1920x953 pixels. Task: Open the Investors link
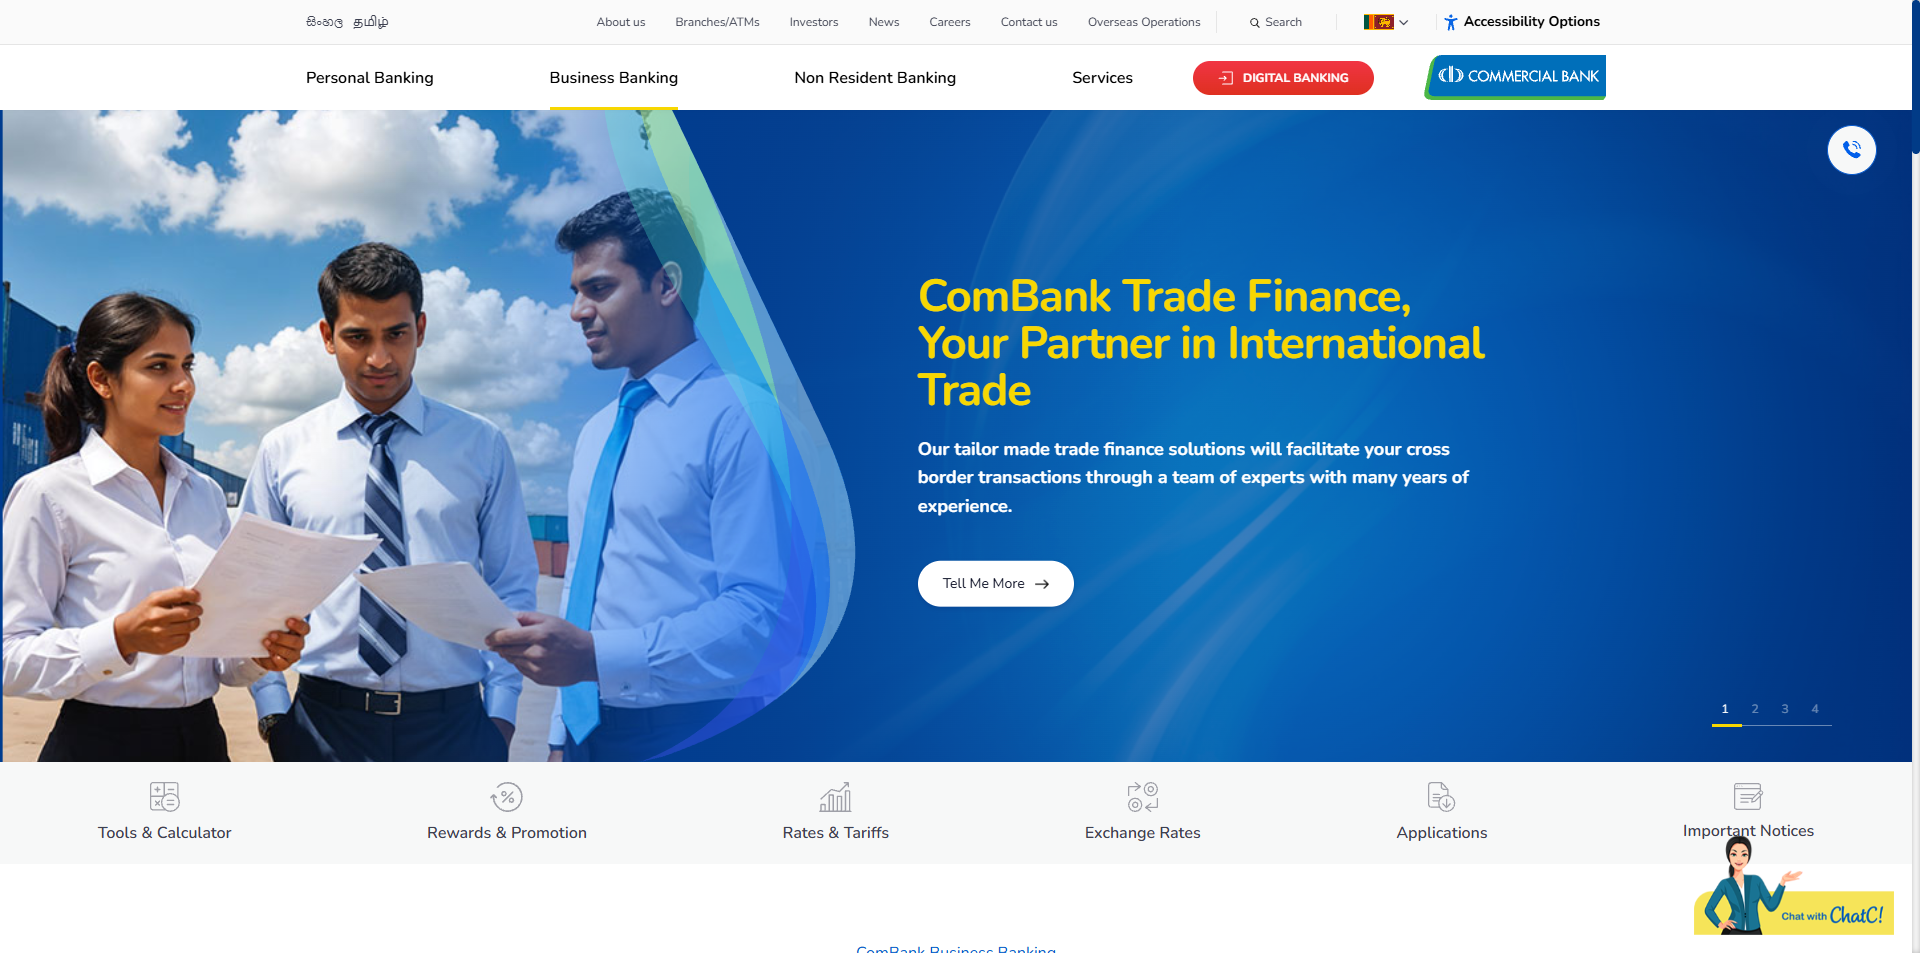coord(814,22)
